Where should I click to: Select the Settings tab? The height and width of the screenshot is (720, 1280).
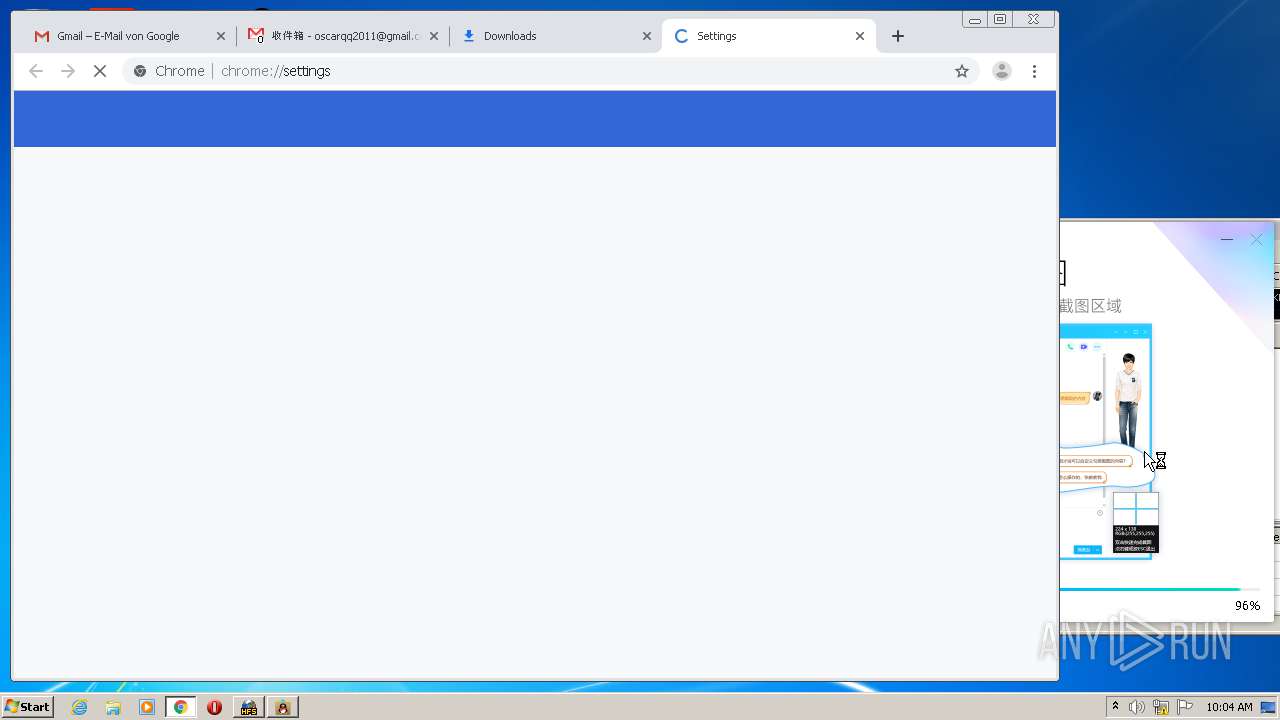click(x=768, y=36)
